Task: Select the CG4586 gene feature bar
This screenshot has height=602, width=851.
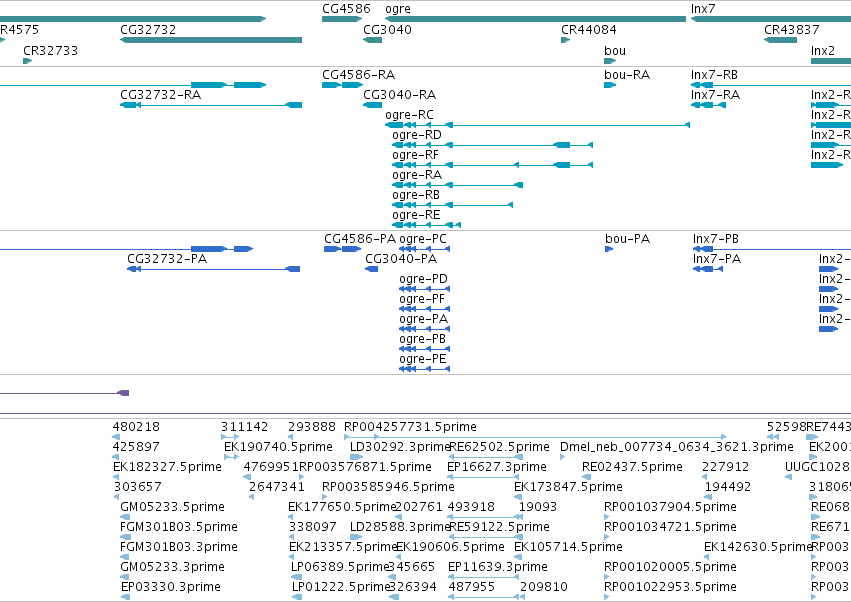Action: click(x=342, y=19)
